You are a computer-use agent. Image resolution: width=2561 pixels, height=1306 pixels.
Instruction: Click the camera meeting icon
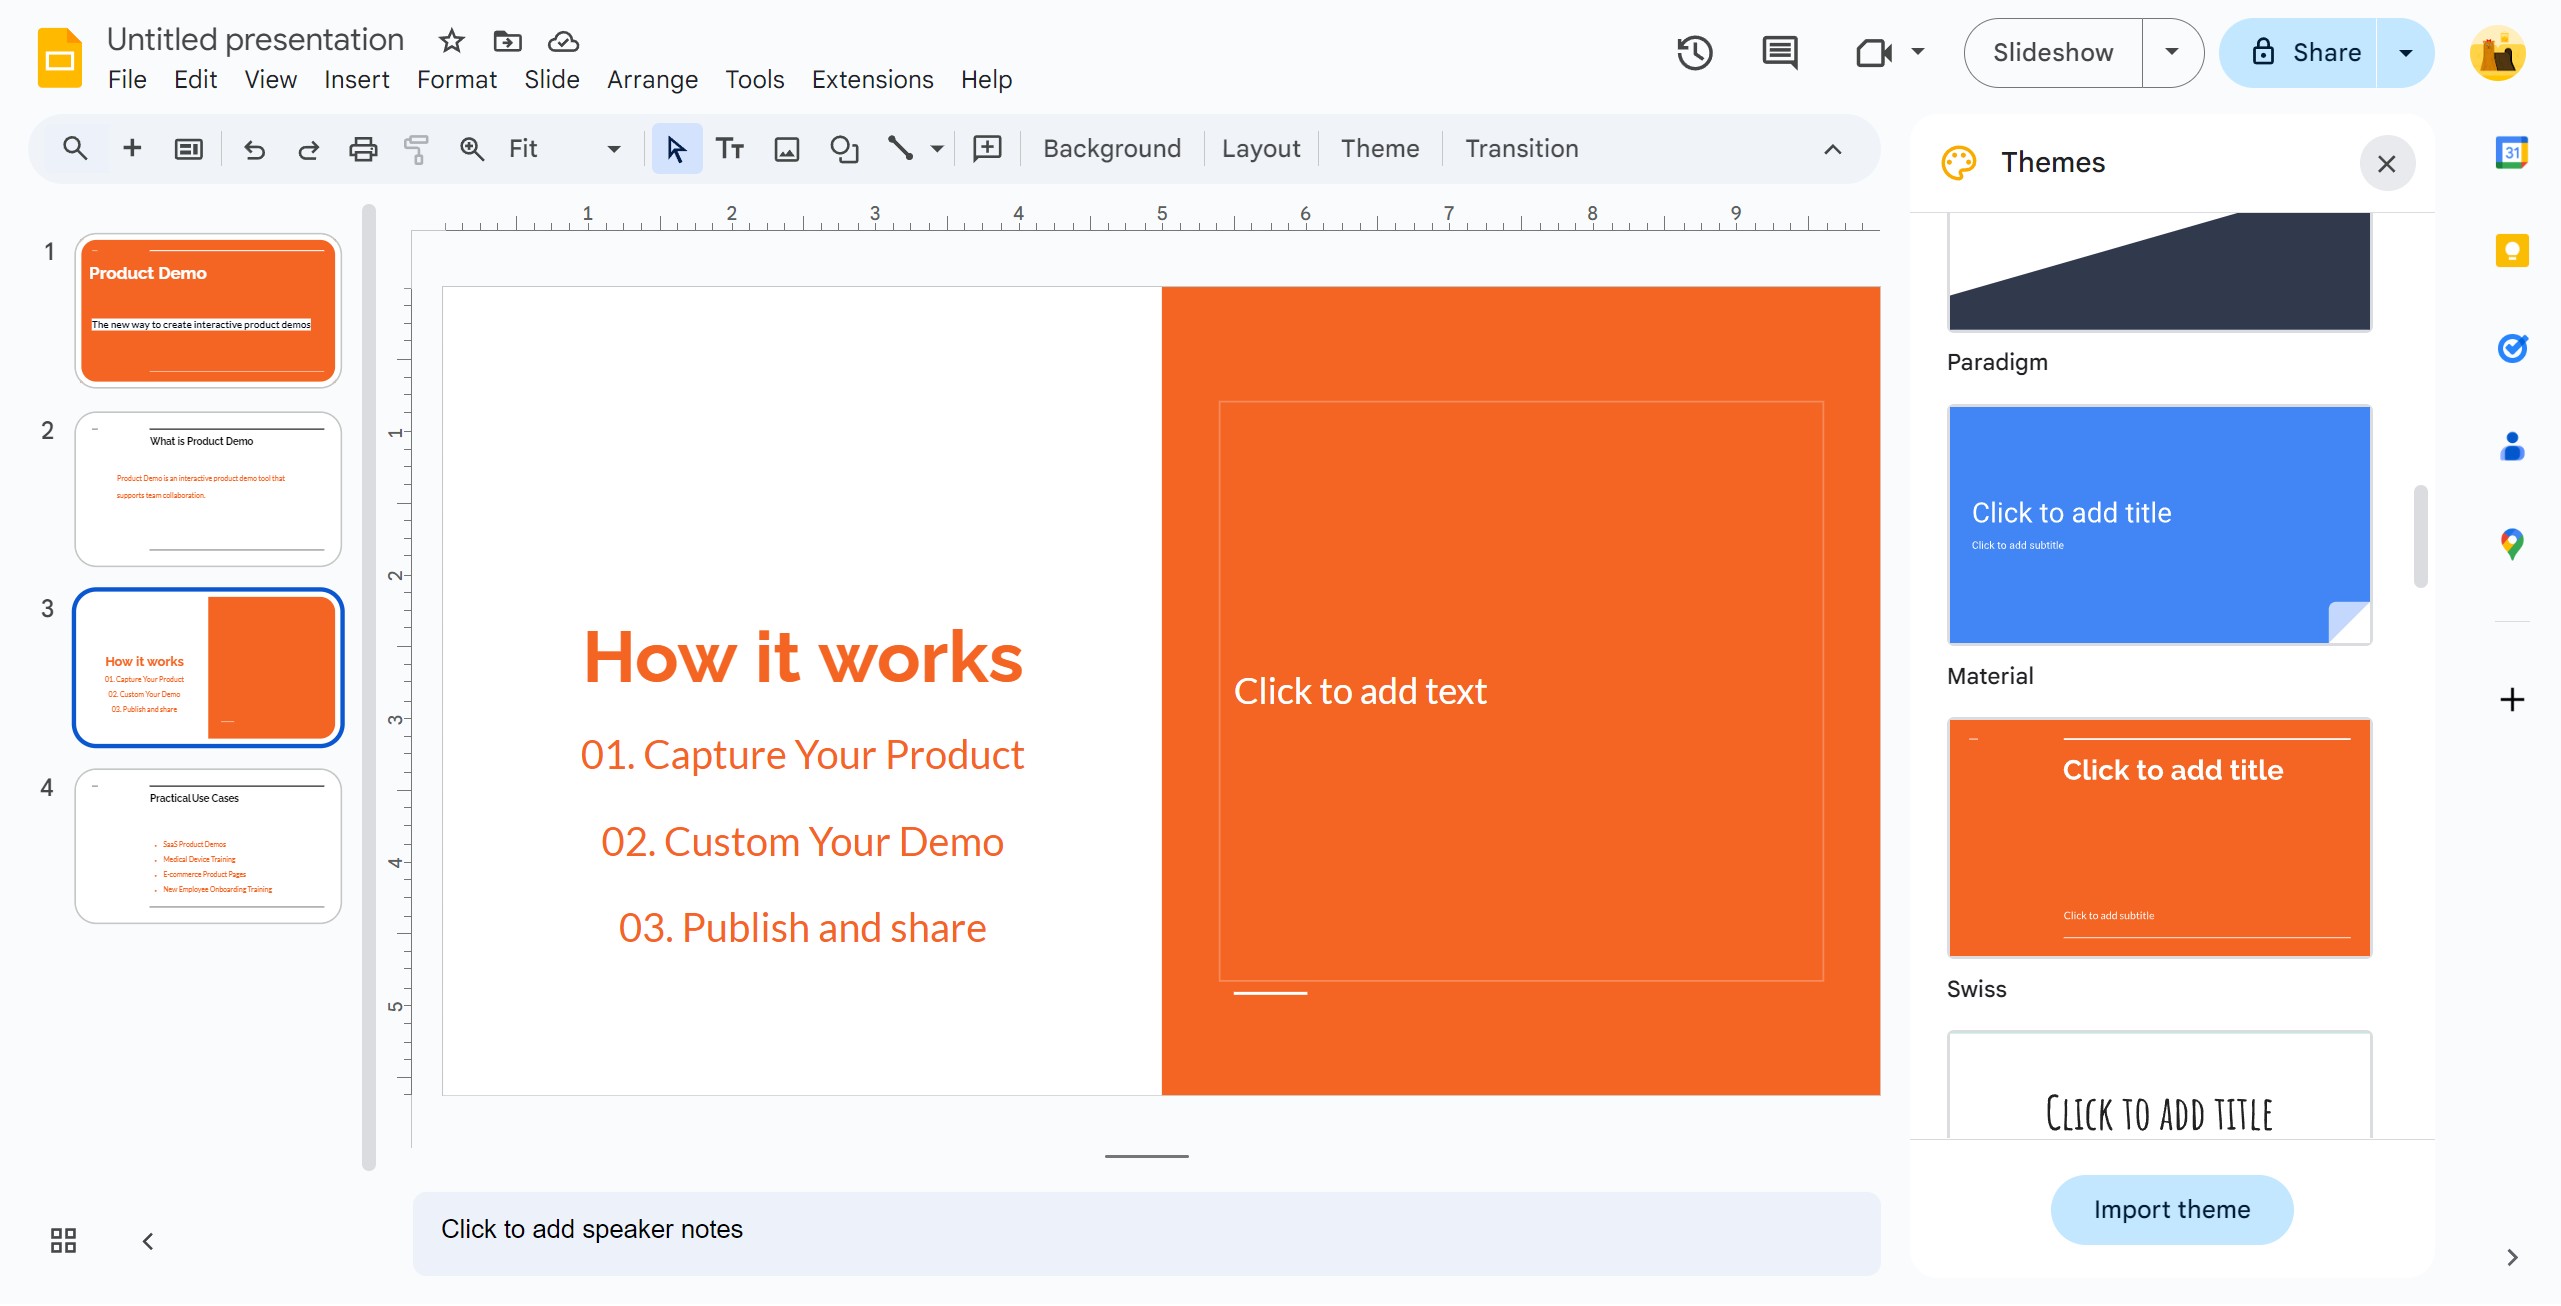pyautogui.click(x=1873, y=53)
